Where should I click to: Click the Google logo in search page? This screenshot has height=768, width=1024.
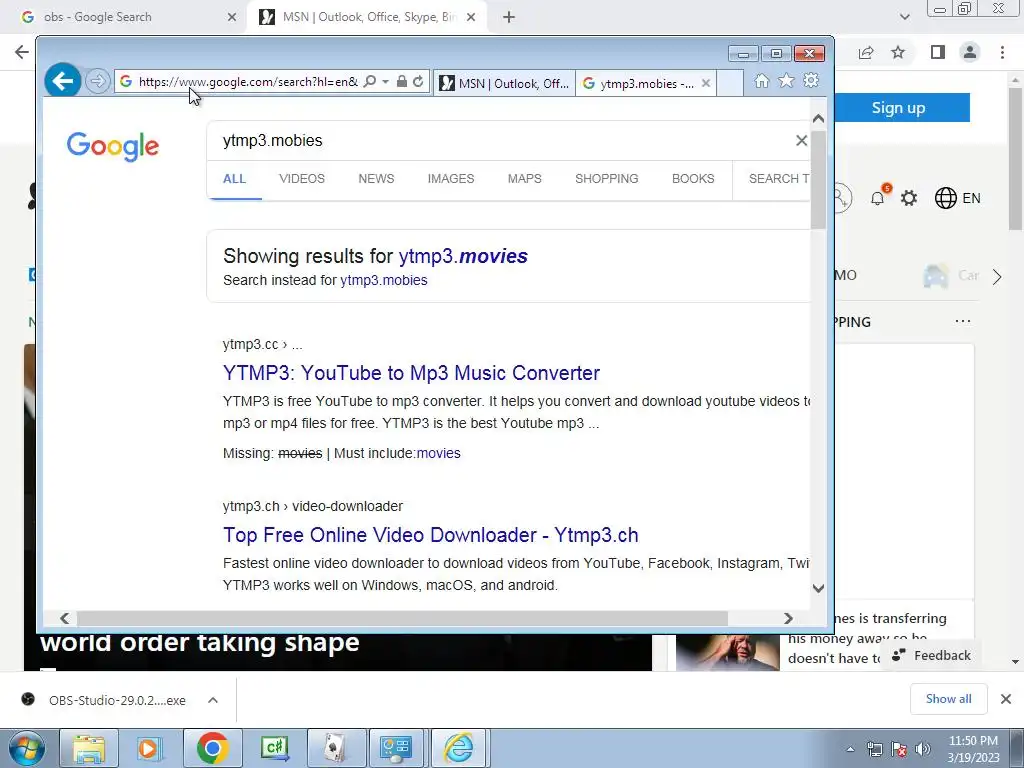[x=112, y=146]
